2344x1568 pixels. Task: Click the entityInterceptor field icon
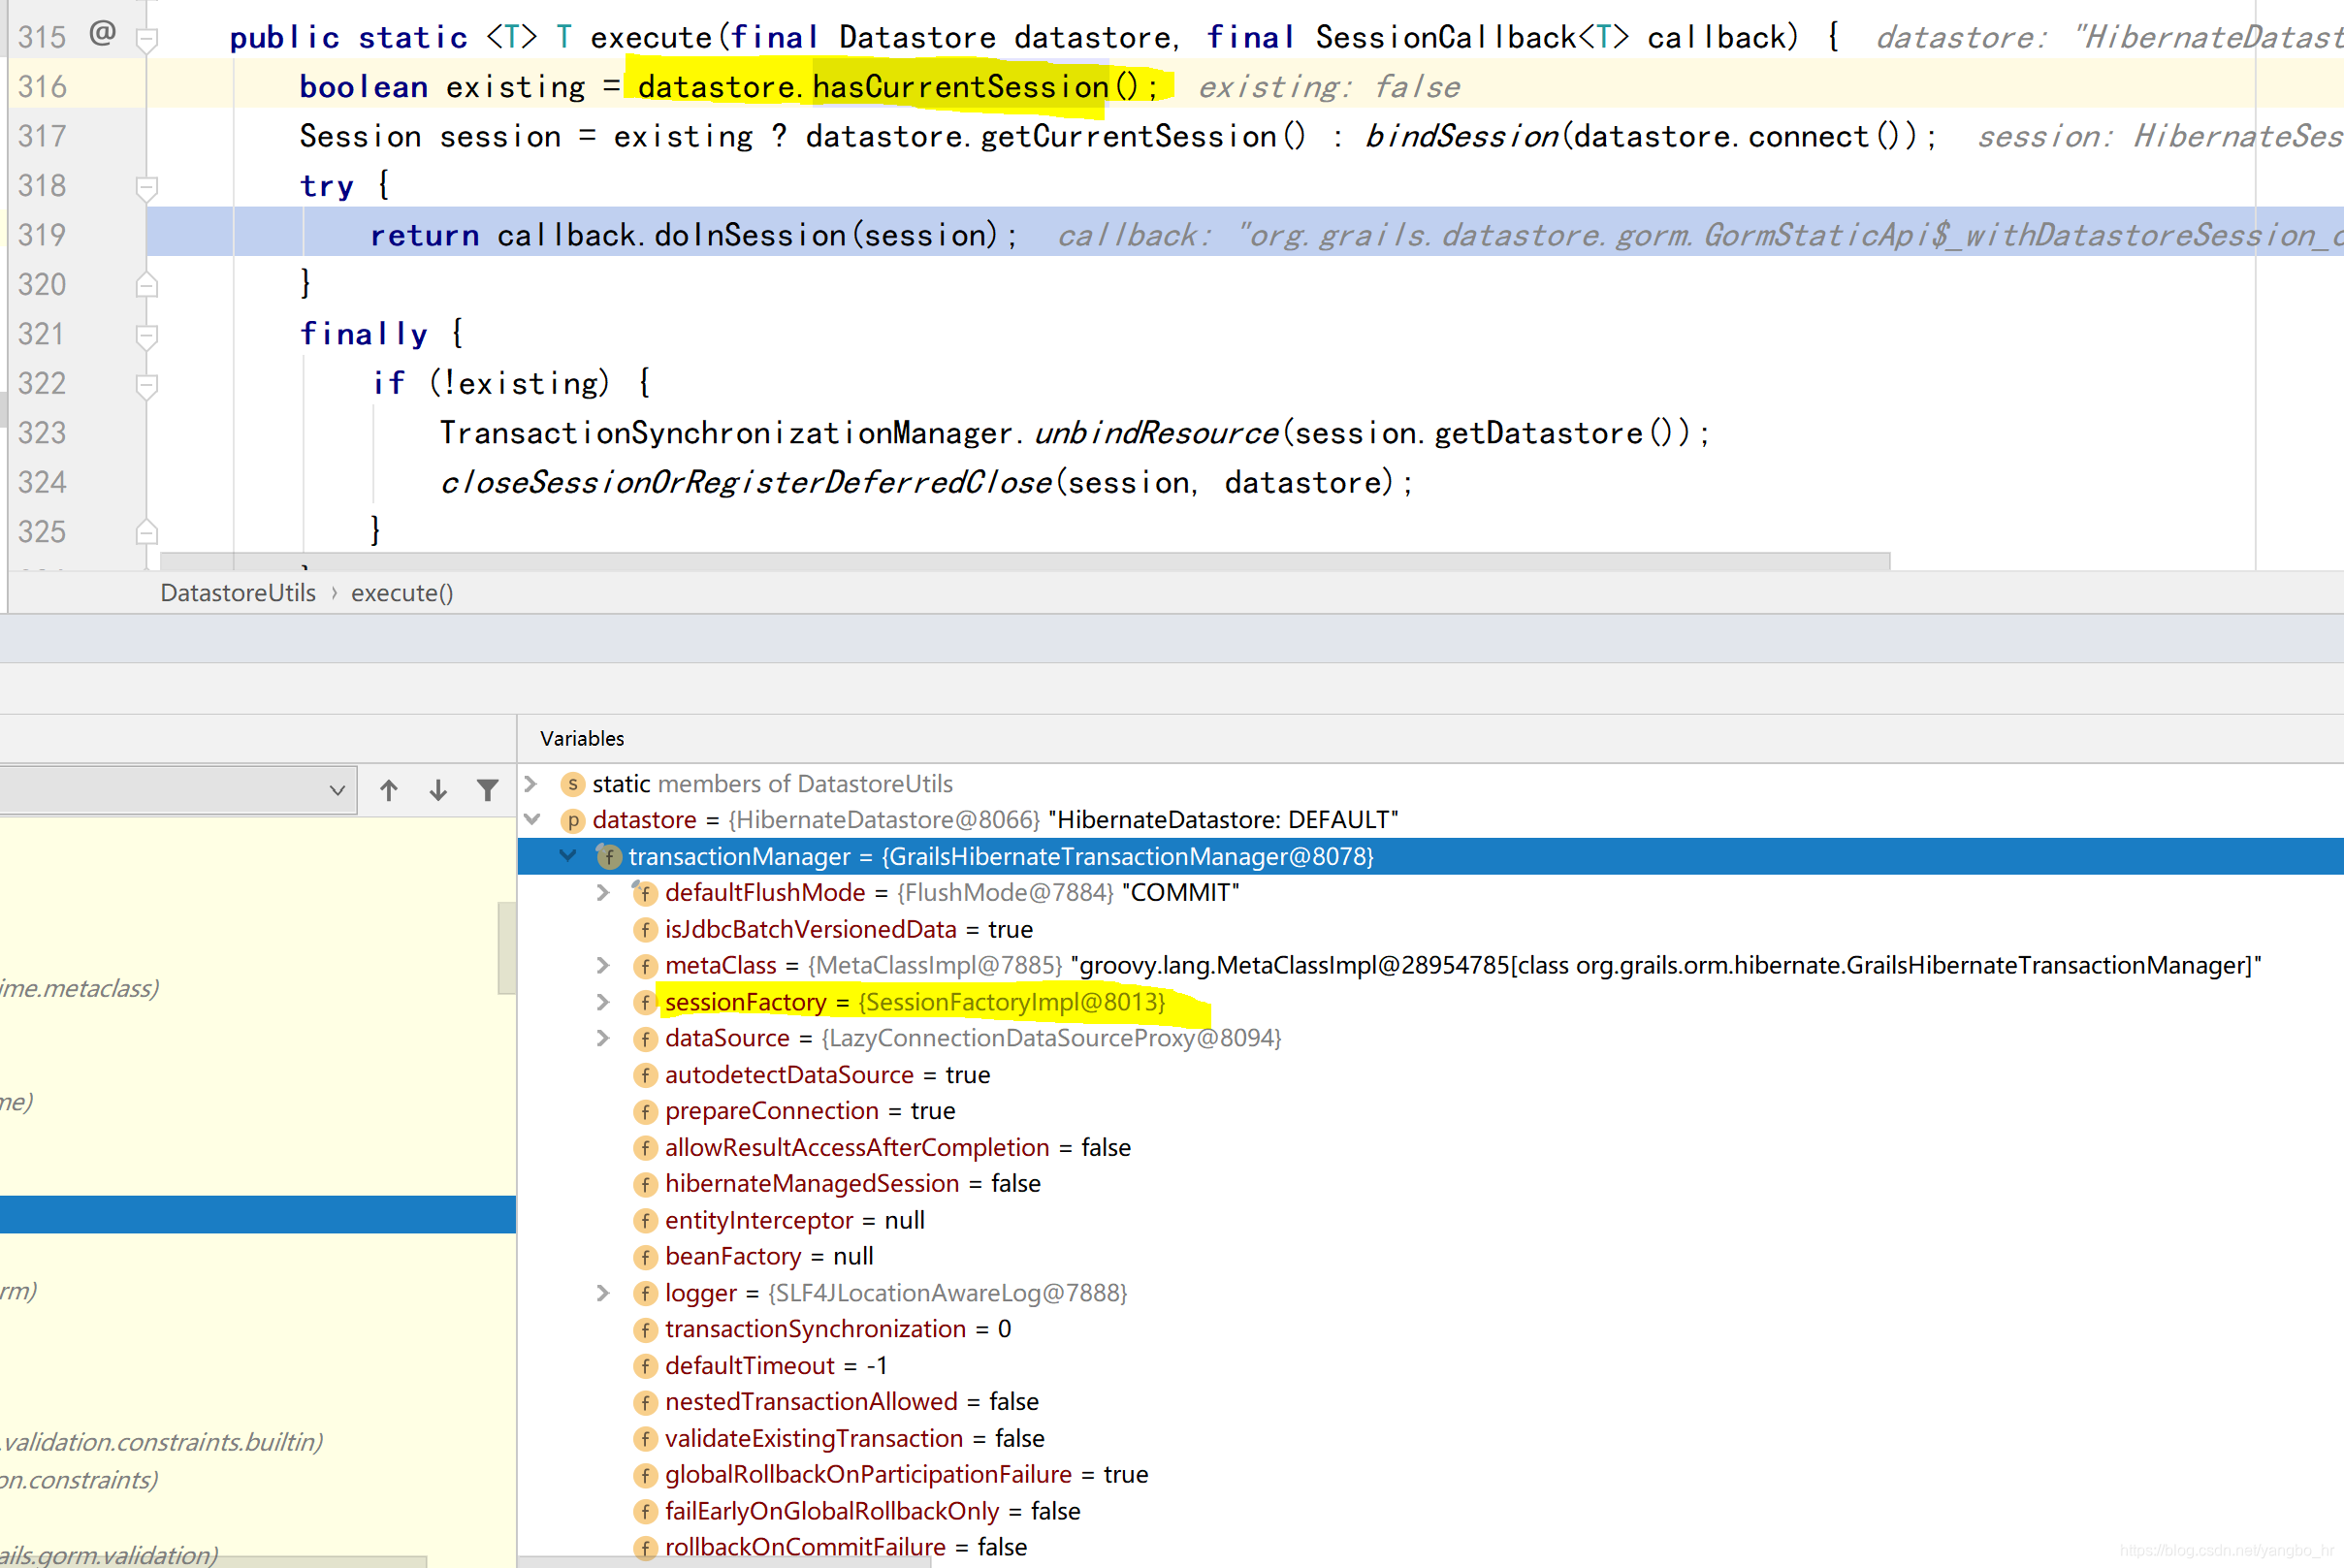[x=645, y=1220]
